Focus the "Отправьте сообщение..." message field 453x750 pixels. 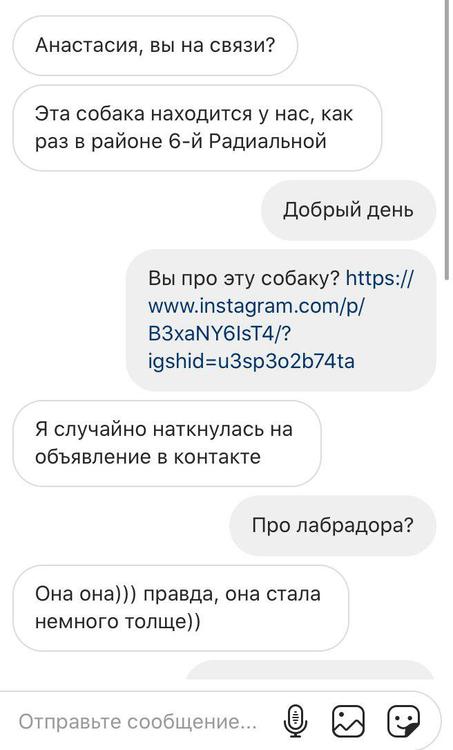click(x=138, y=721)
